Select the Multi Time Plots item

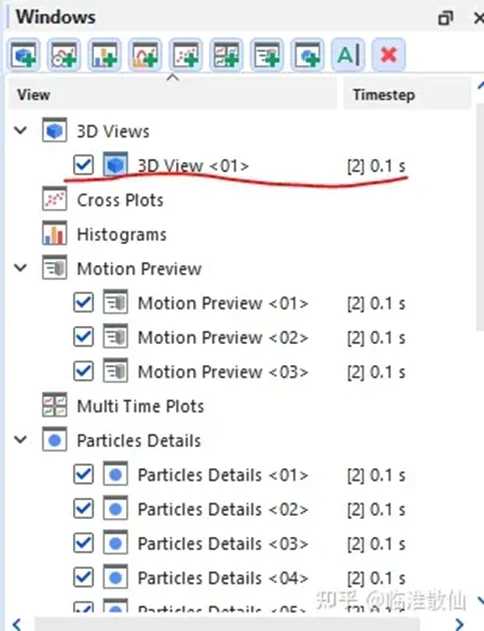pos(140,406)
